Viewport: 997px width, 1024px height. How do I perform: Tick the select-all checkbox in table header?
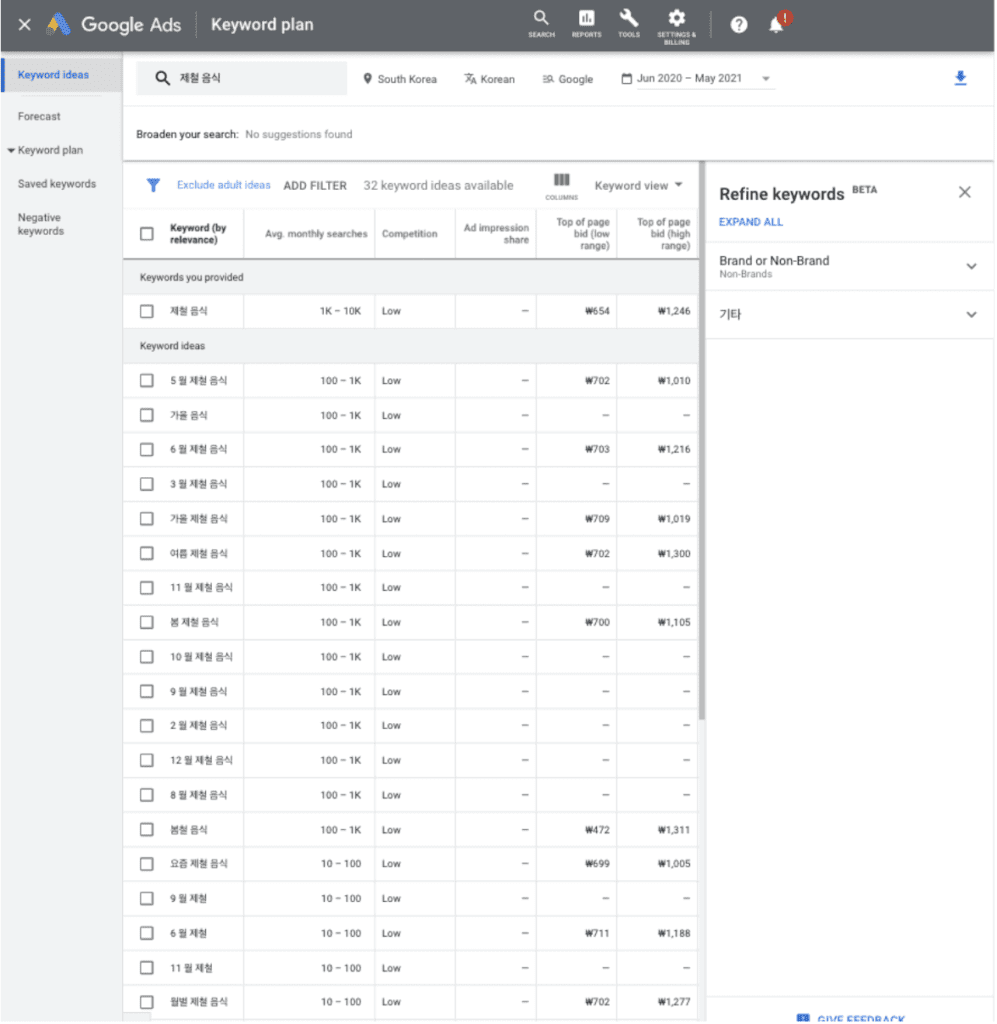click(147, 234)
